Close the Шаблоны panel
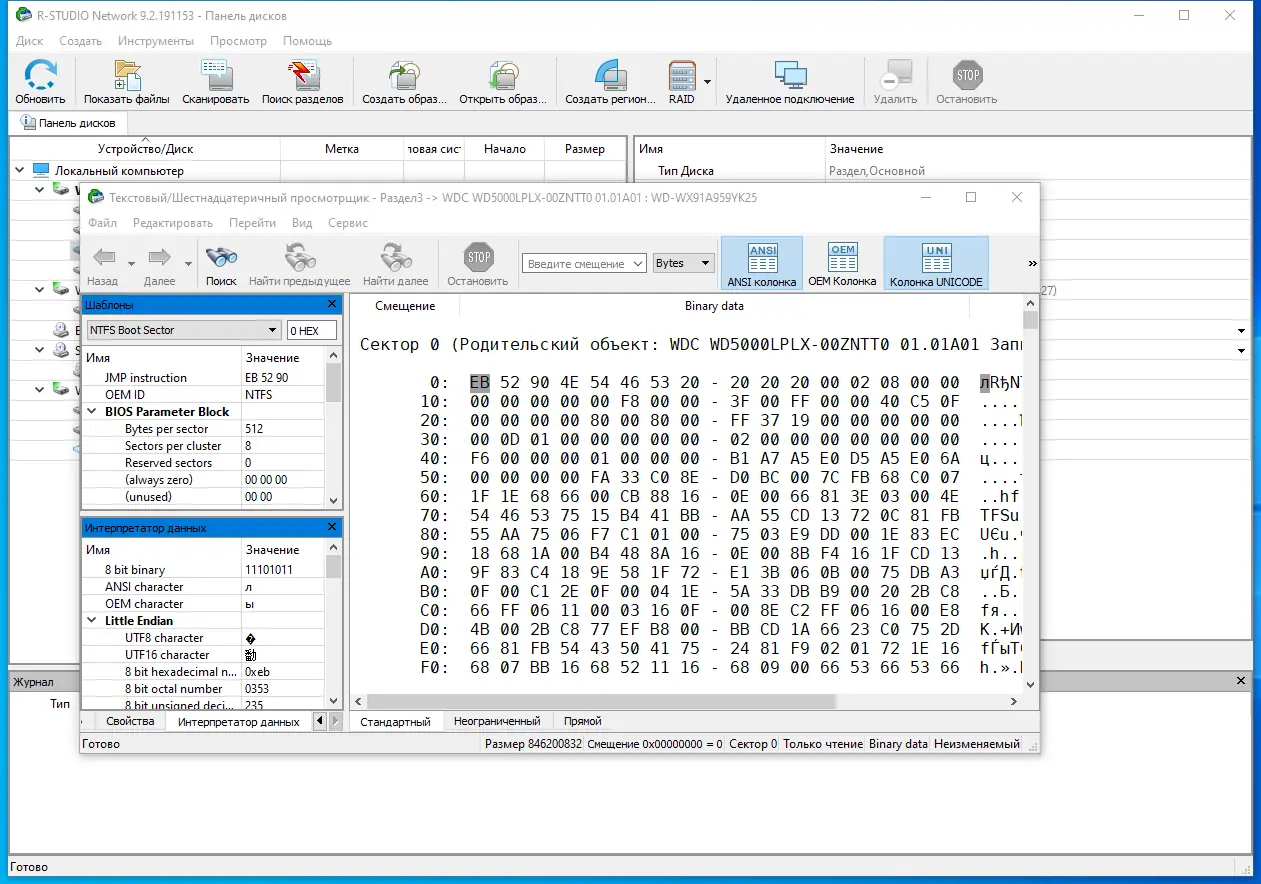 [x=333, y=304]
